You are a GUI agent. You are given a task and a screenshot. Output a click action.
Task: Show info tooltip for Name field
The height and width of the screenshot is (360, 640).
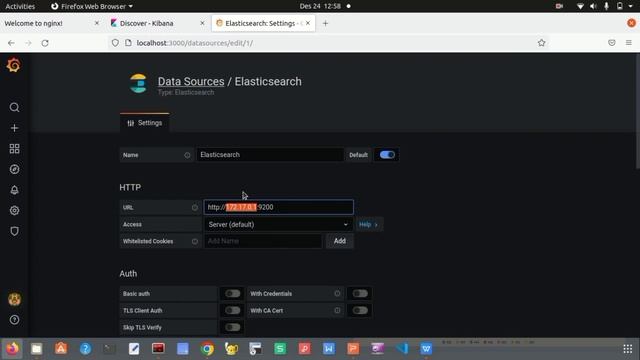[x=187, y=155]
